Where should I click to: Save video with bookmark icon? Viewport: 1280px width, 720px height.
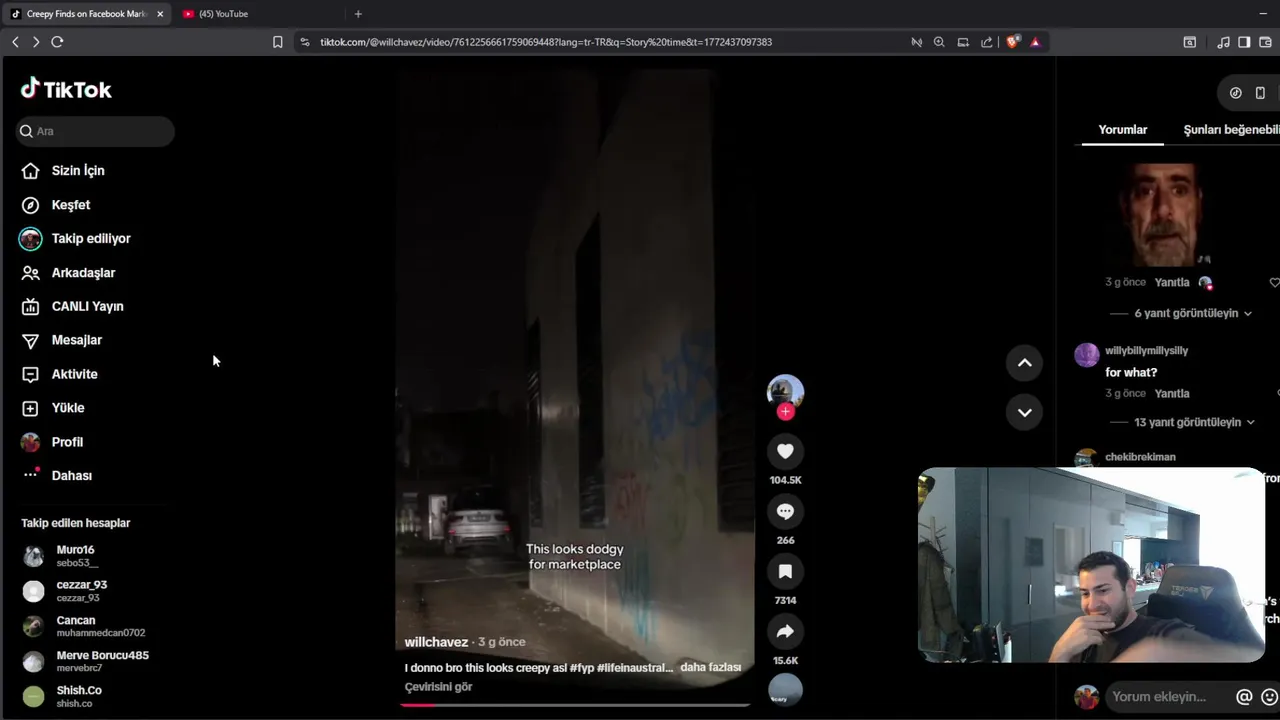pyautogui.click(x=785, y=571)
